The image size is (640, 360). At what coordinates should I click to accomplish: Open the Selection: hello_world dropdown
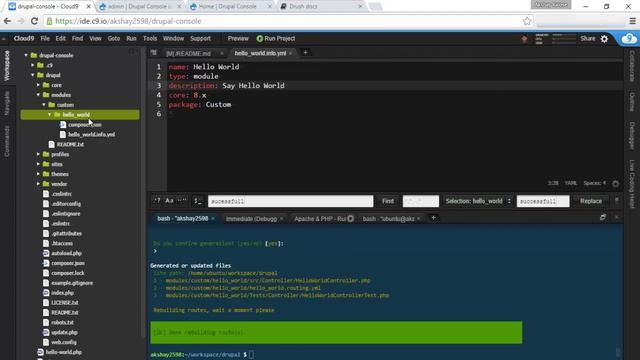478,201
